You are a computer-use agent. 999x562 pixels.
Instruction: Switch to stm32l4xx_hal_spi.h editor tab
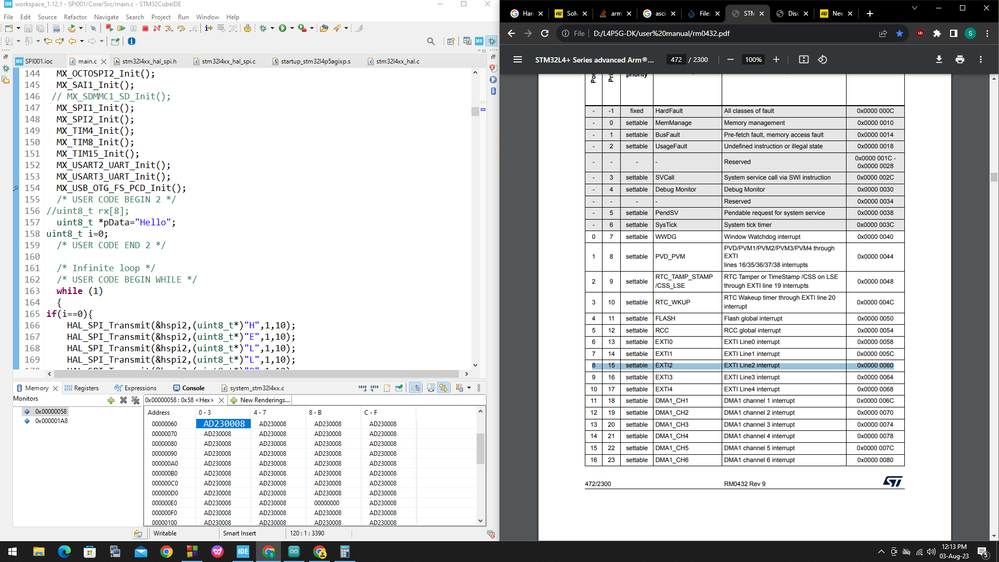point(145,61)
